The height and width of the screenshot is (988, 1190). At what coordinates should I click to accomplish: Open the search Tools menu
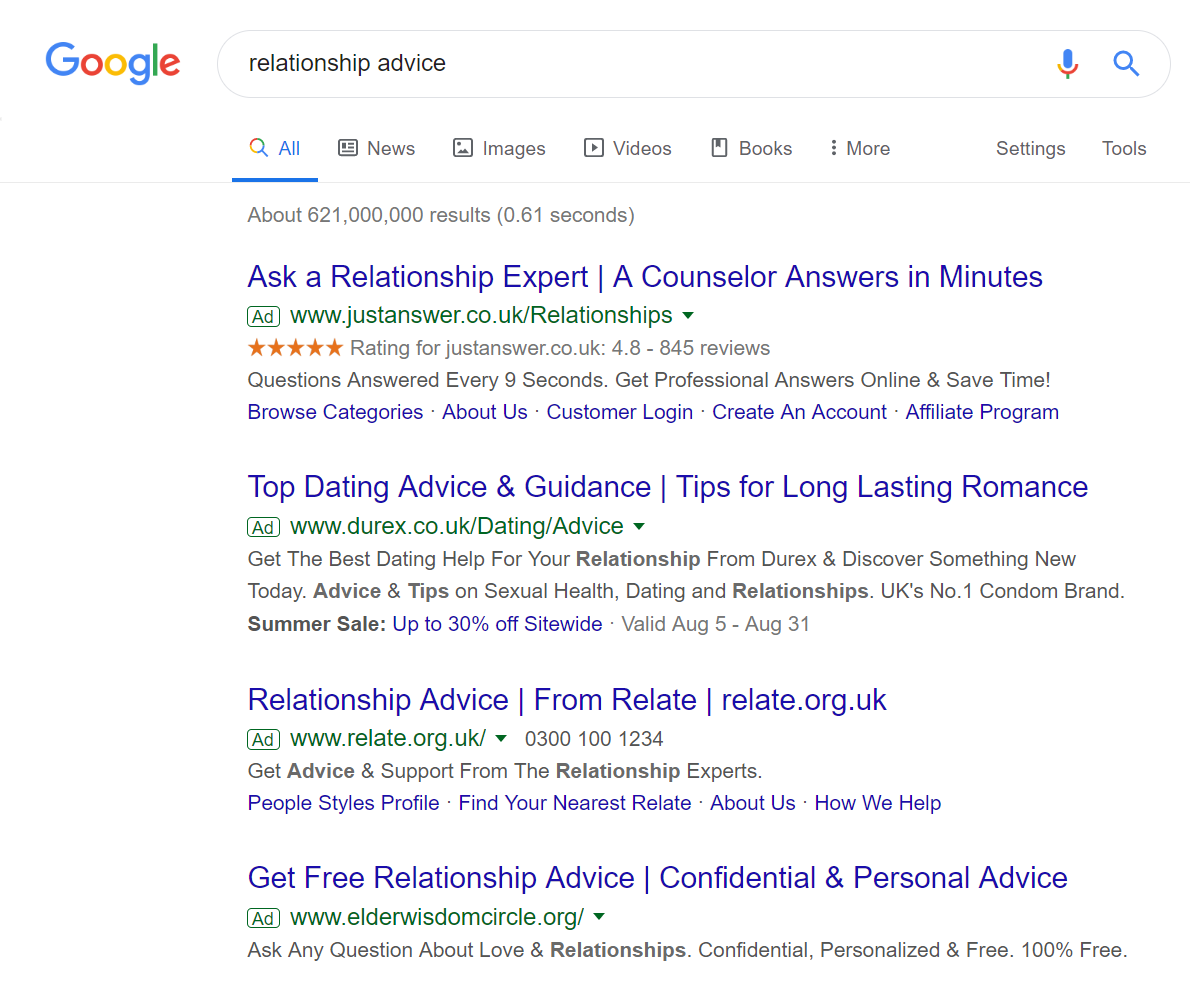1124,149
